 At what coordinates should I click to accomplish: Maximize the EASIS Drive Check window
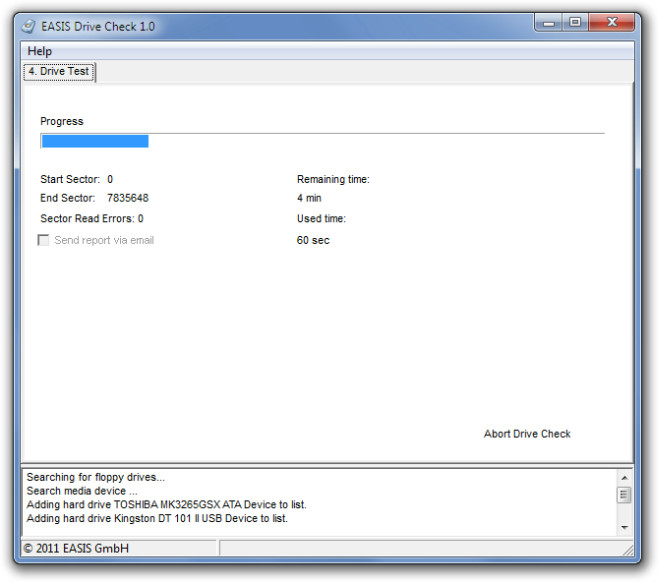pyautogui.click(x=575, y=22)
